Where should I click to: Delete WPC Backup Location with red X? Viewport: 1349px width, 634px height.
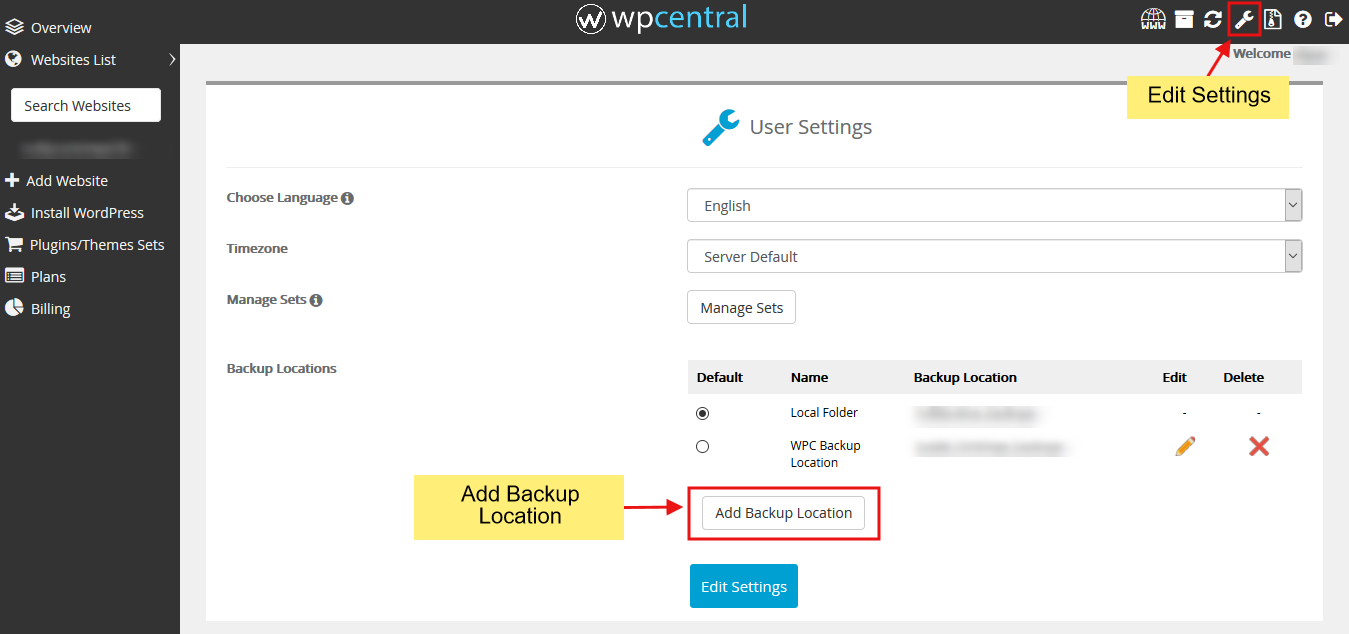pos(1259,447)
